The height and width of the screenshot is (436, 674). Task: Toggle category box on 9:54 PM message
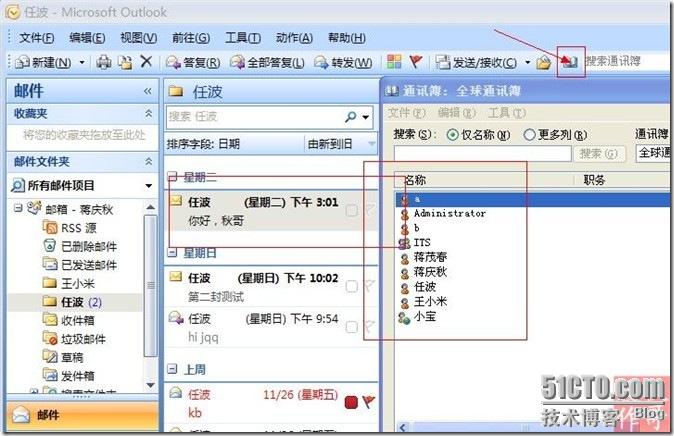[352, 327]
